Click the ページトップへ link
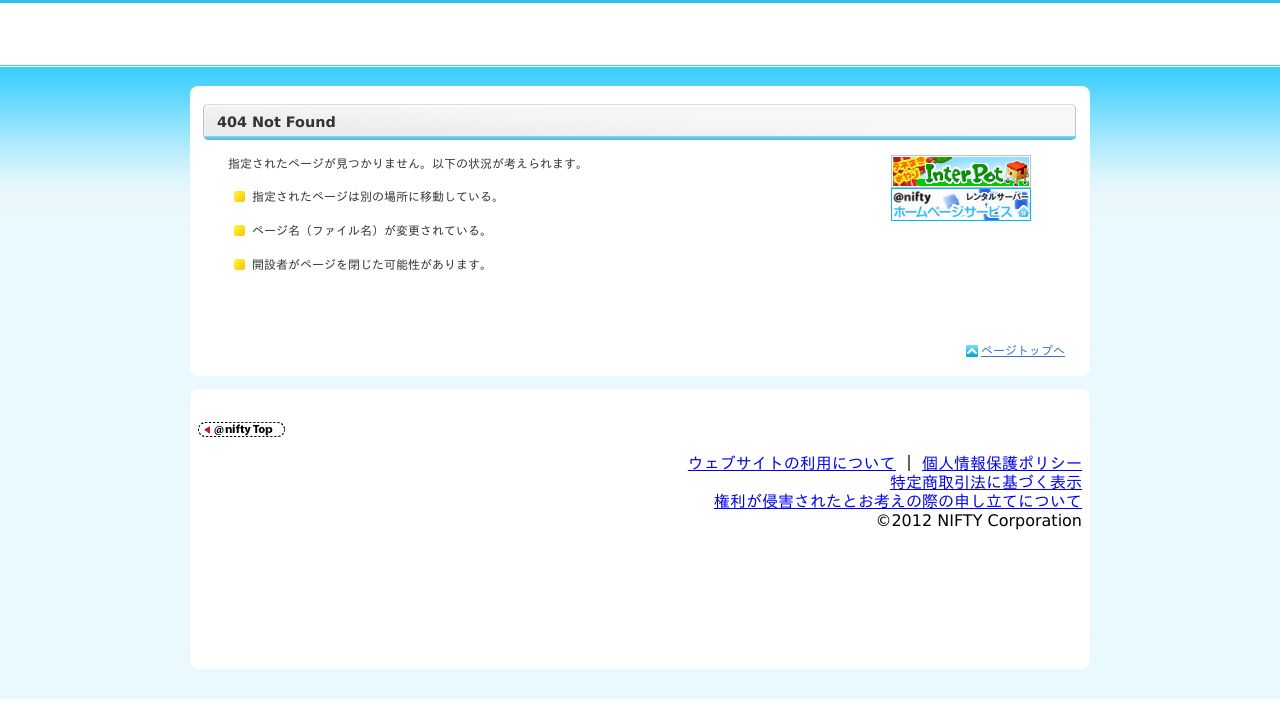The width and height of the screenshot is (1280, 720). tap(1022, 350)
